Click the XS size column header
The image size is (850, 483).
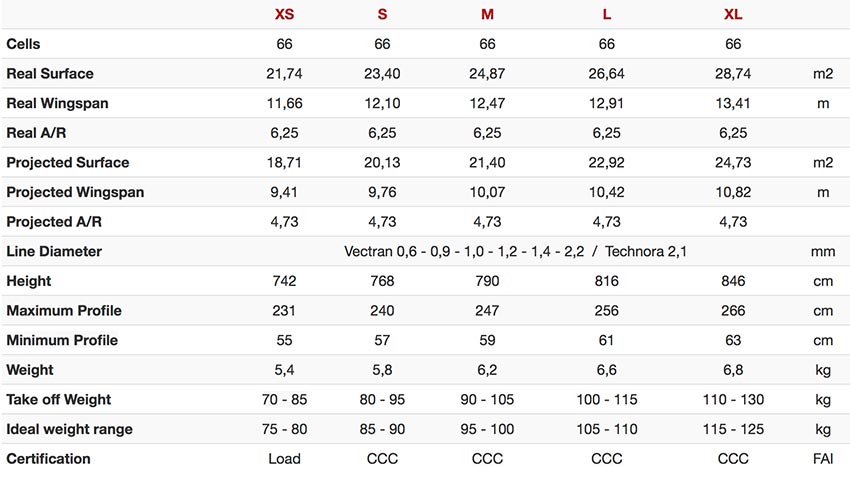click(x=284, y=14)
